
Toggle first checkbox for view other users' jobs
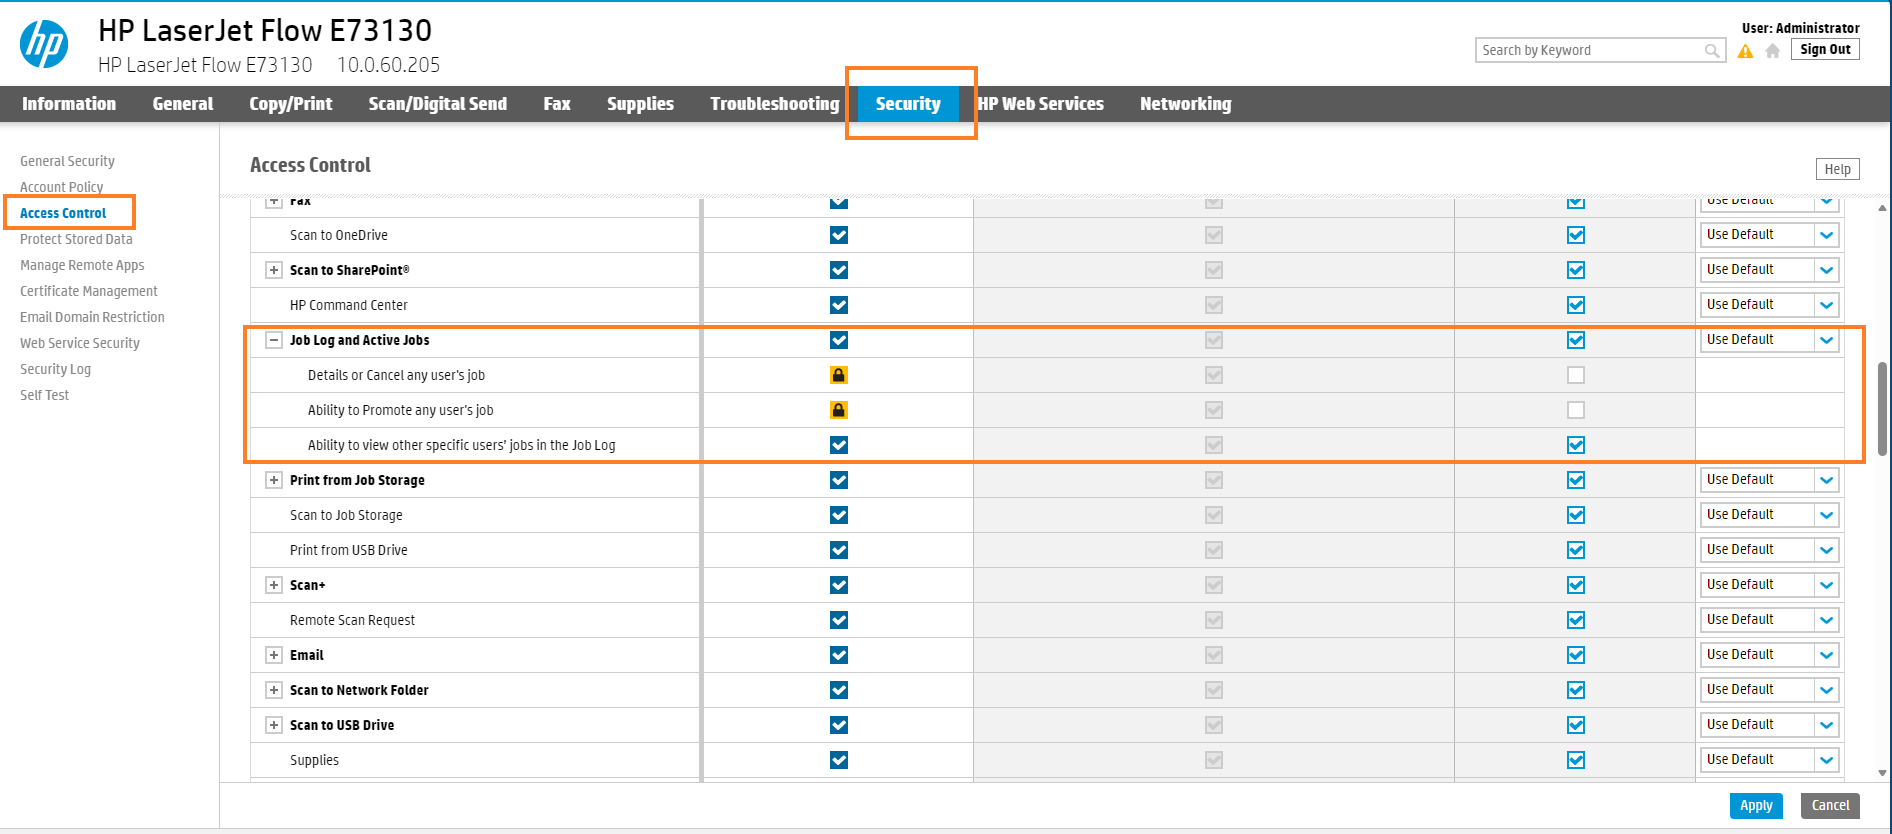pos(839,445)
